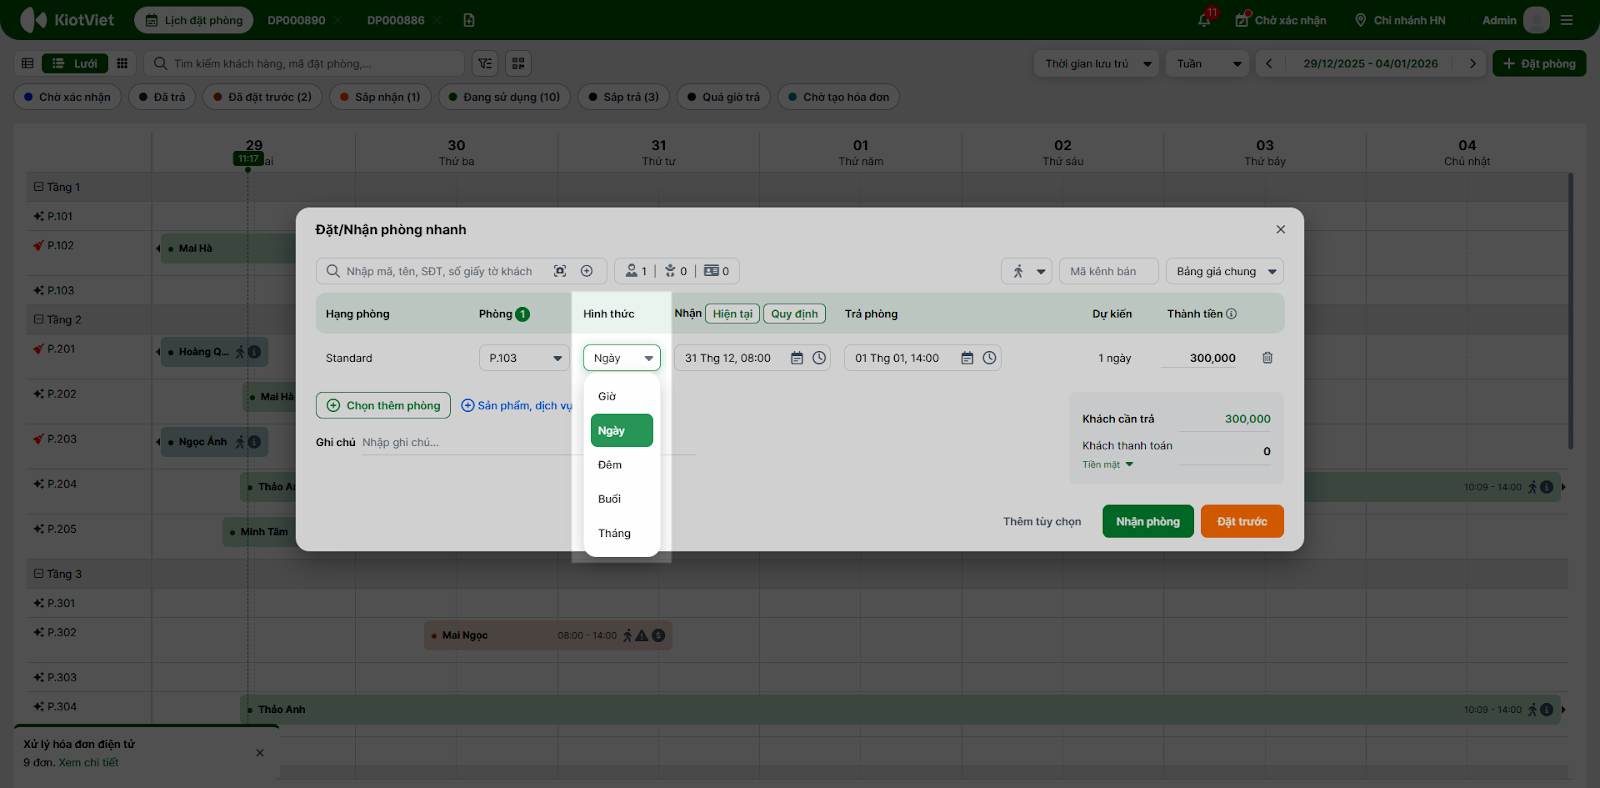This screenshot has height=788, width=1600.
Task: Expand the Bảng giá chung price list dropdown
Action: [1225, 271]
